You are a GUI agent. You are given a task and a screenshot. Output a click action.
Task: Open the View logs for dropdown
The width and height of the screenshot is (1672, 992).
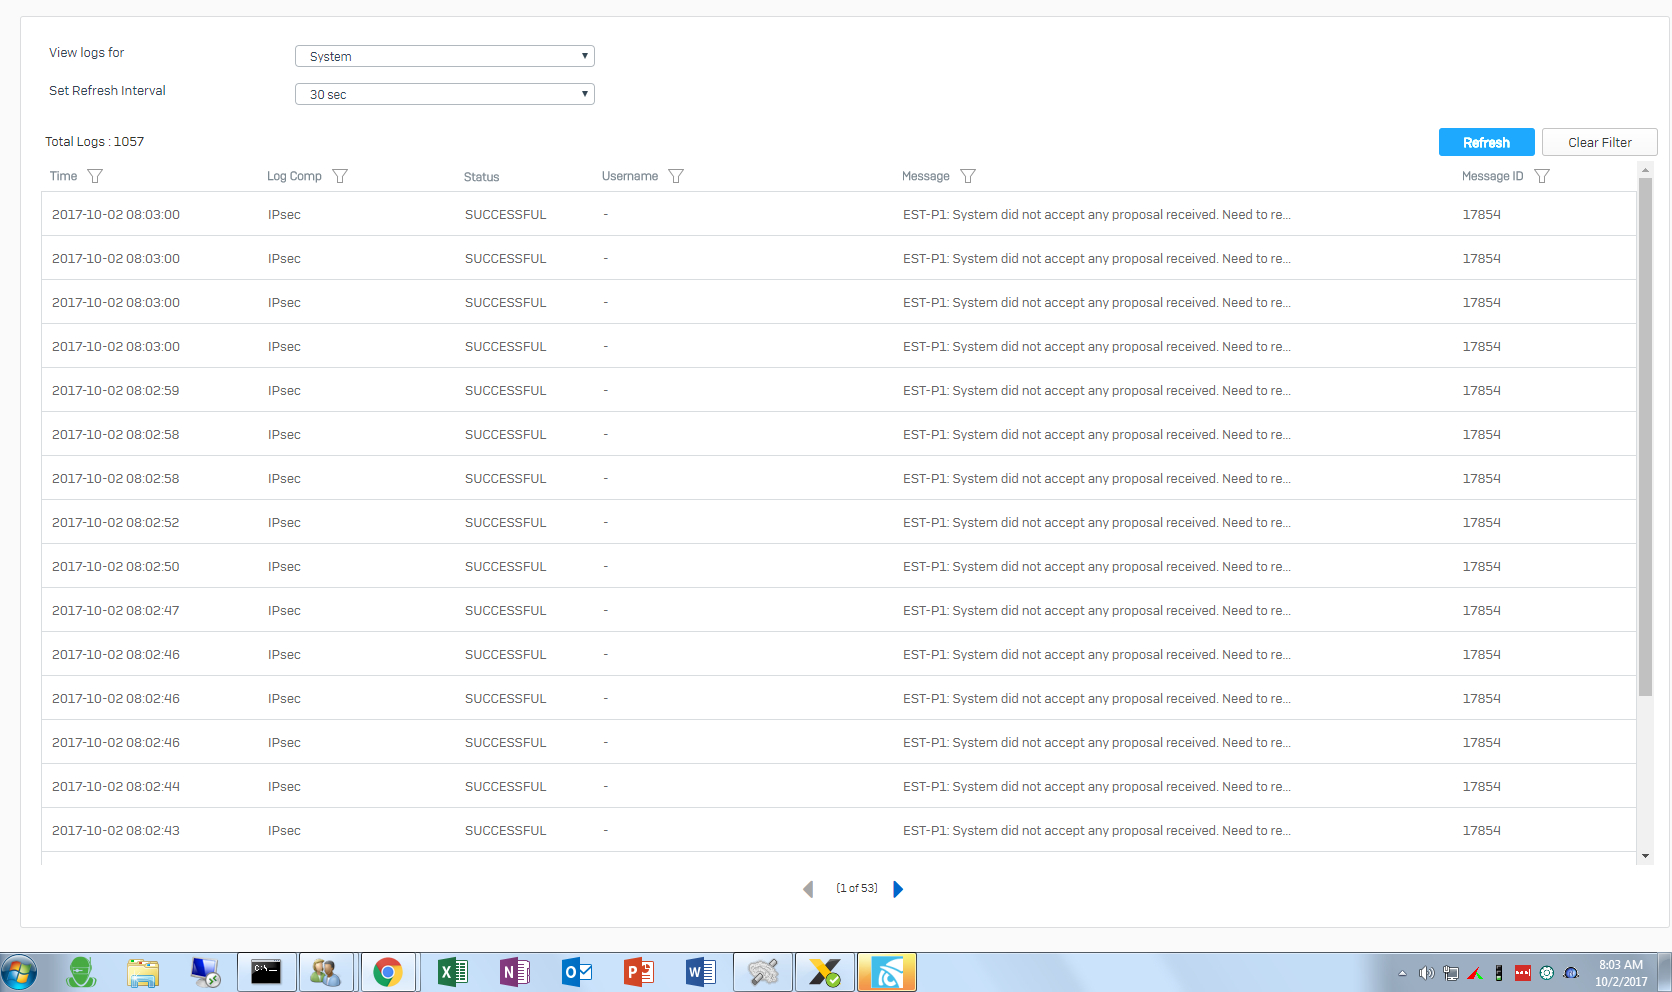coord(445,56)
